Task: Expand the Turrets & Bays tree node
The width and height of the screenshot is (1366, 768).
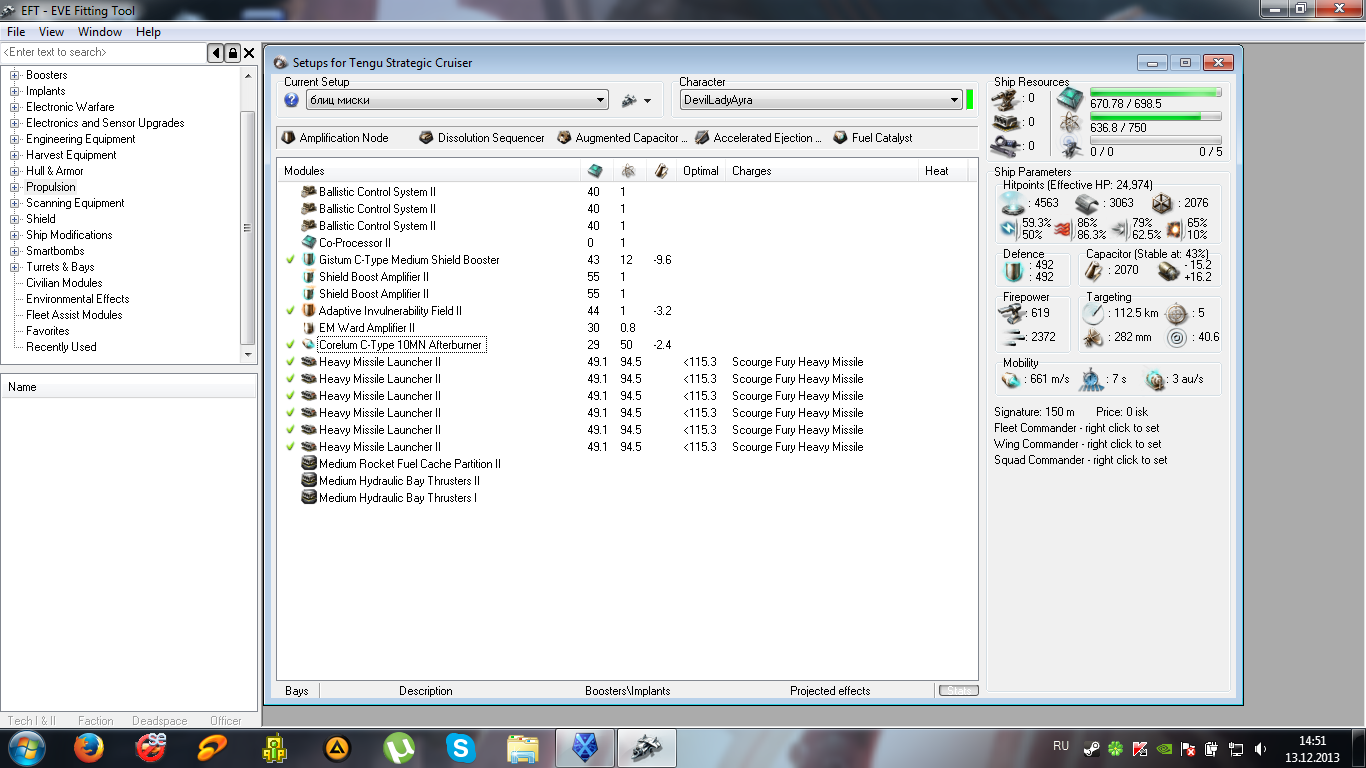Action: pyautogui.click(x=15, y=267)
